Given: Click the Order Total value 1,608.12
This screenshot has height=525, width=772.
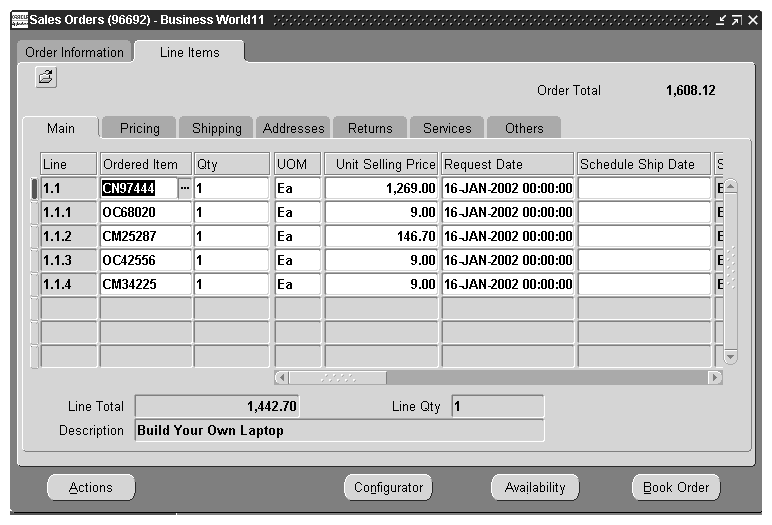Looking at the screenshot, I should [690, 91].
